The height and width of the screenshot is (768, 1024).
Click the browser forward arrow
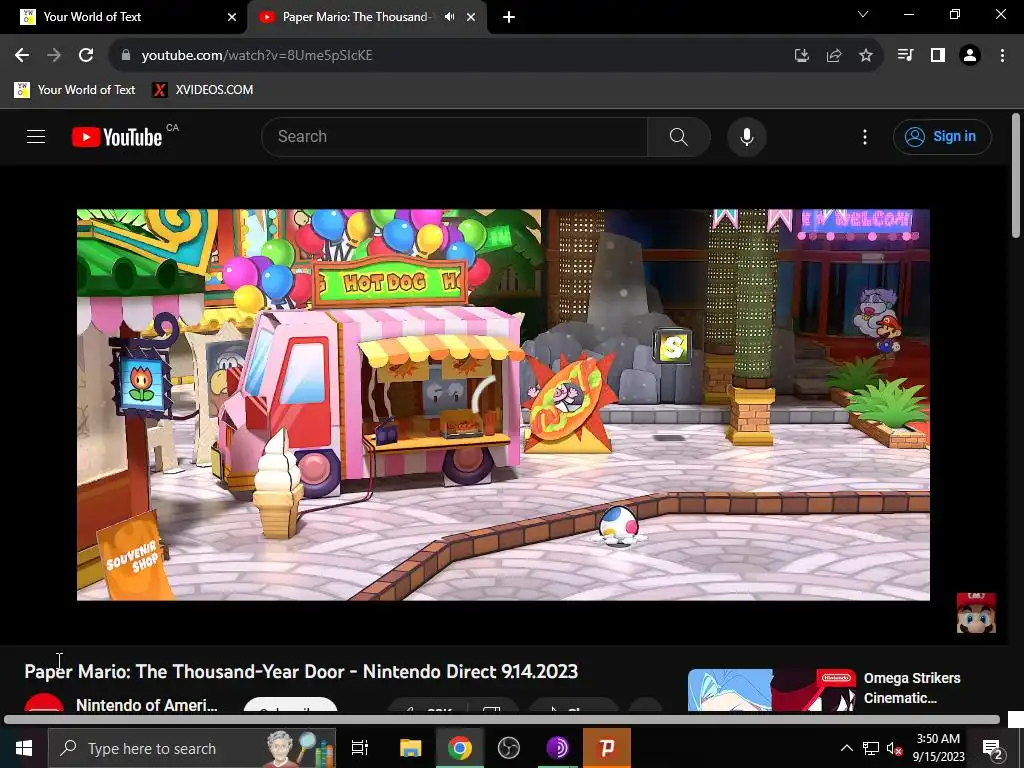click(x=54, y=55)
